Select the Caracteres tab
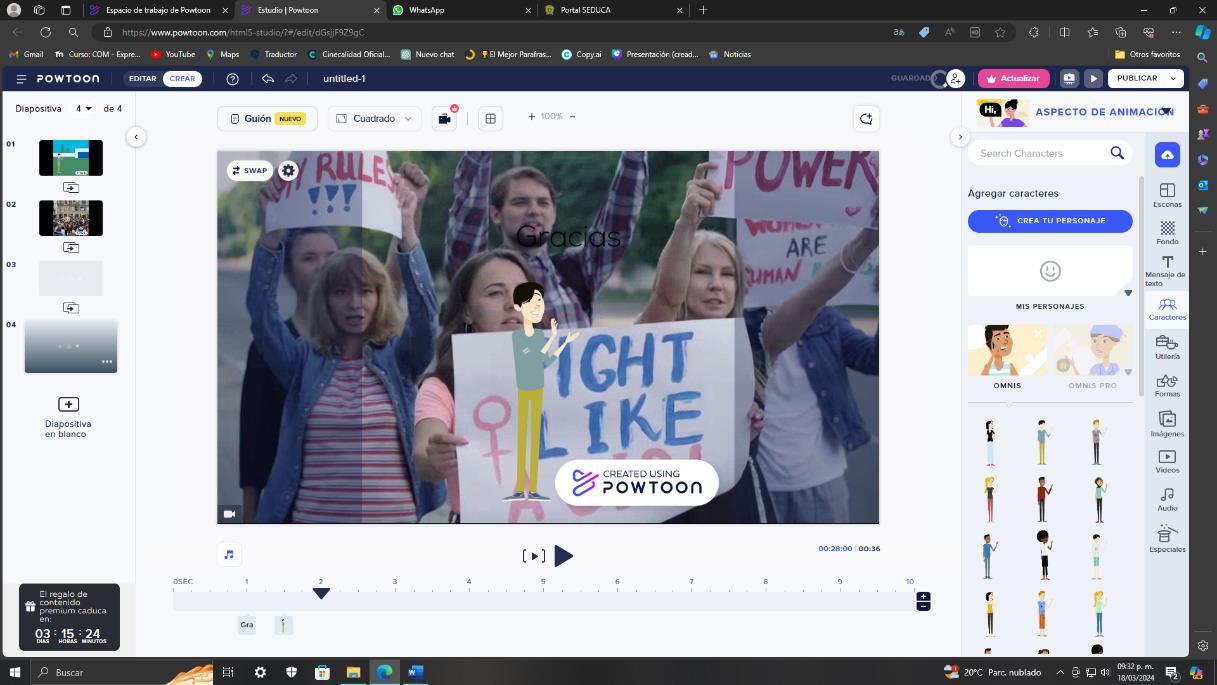Screen dimensions: 1217x685 click(1167, 309)
